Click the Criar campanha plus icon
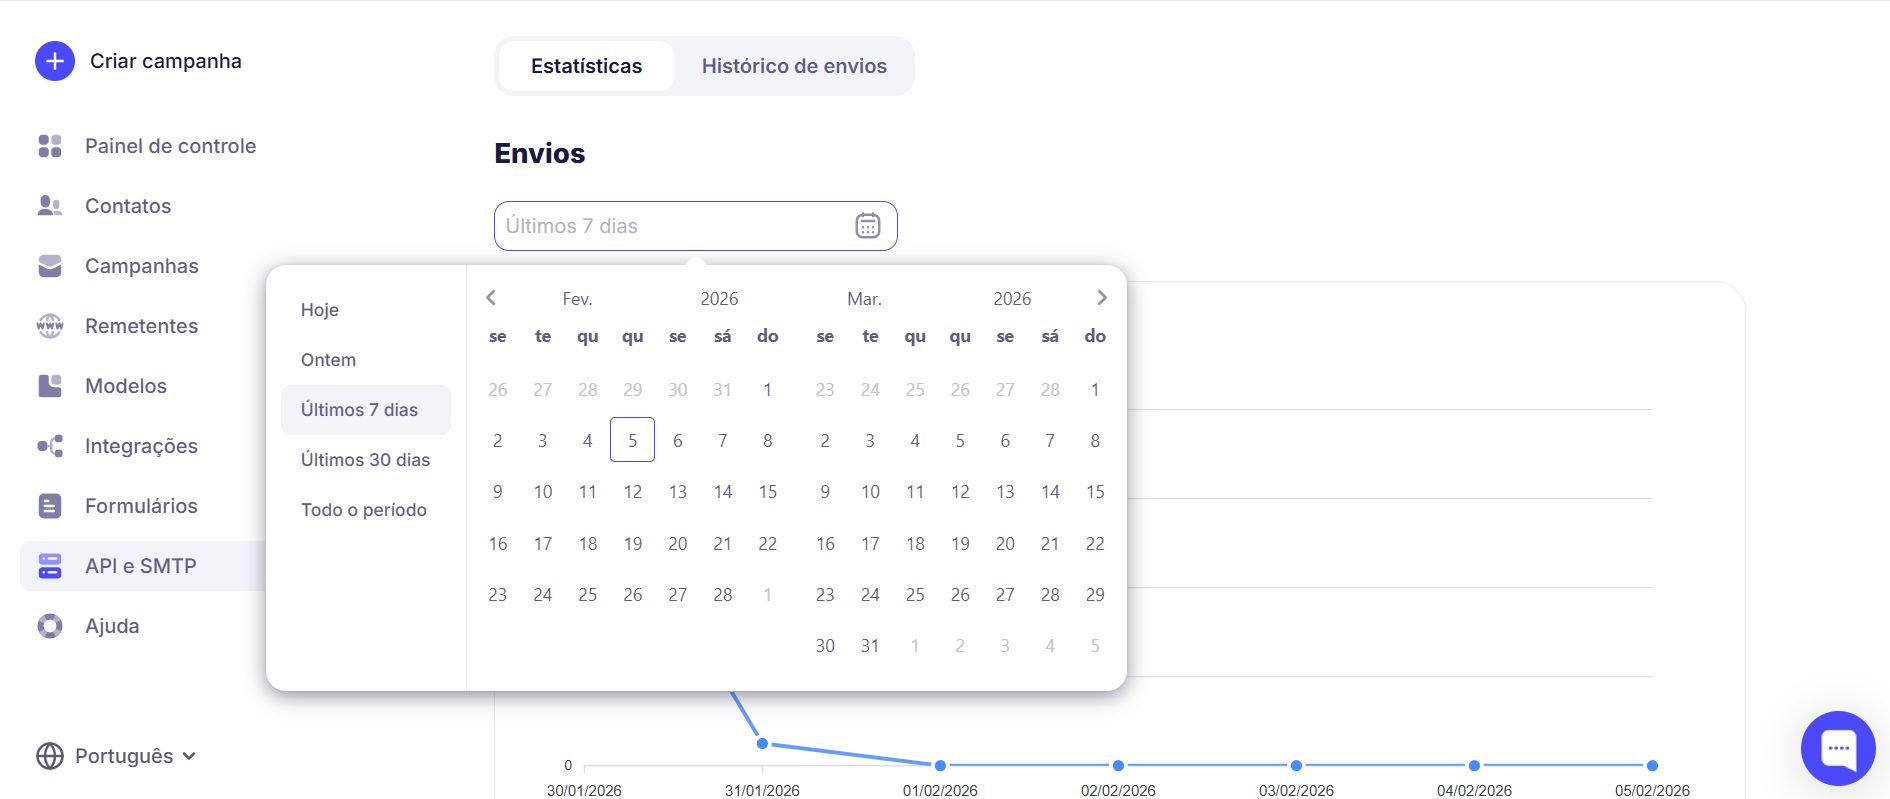 click(x=55, y=61)
